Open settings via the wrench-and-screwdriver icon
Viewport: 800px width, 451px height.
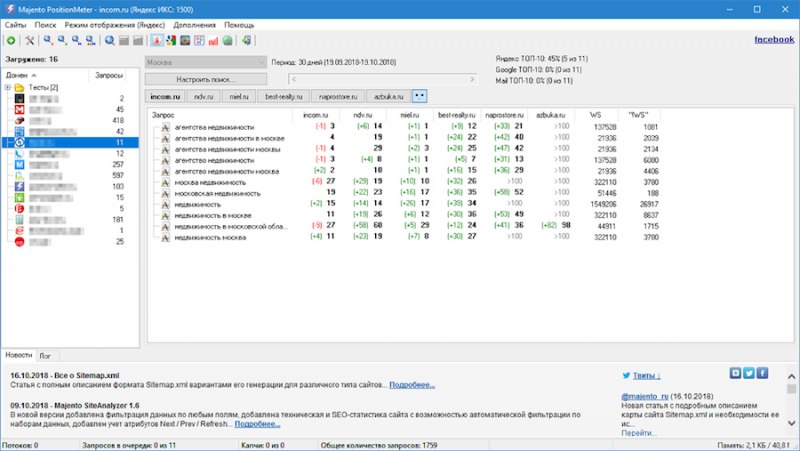click(x=30, y=40)
